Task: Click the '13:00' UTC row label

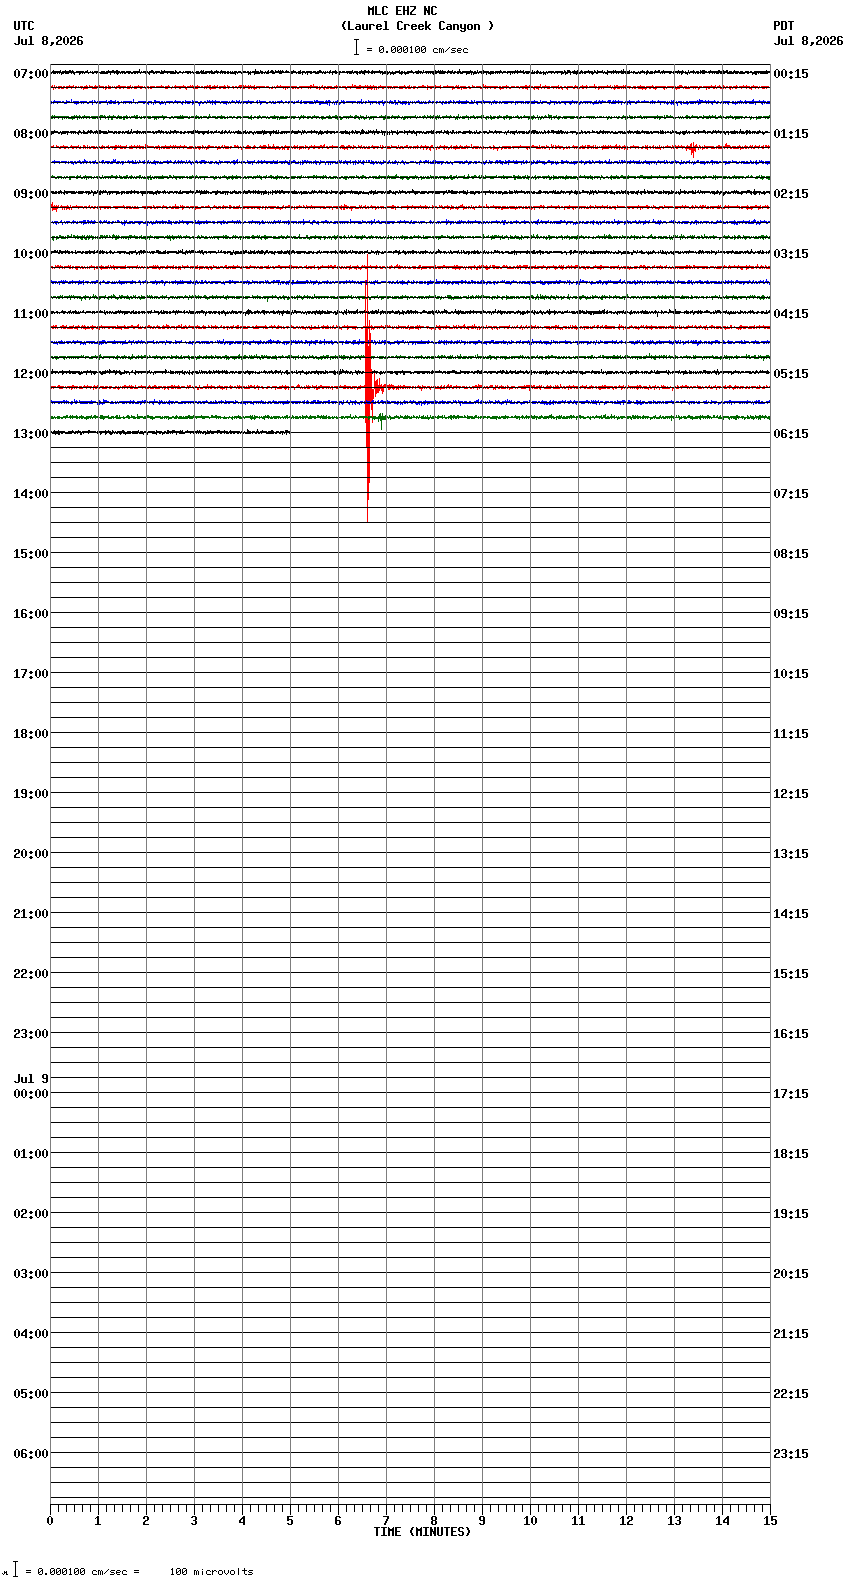Action: (x=31, y=433)
